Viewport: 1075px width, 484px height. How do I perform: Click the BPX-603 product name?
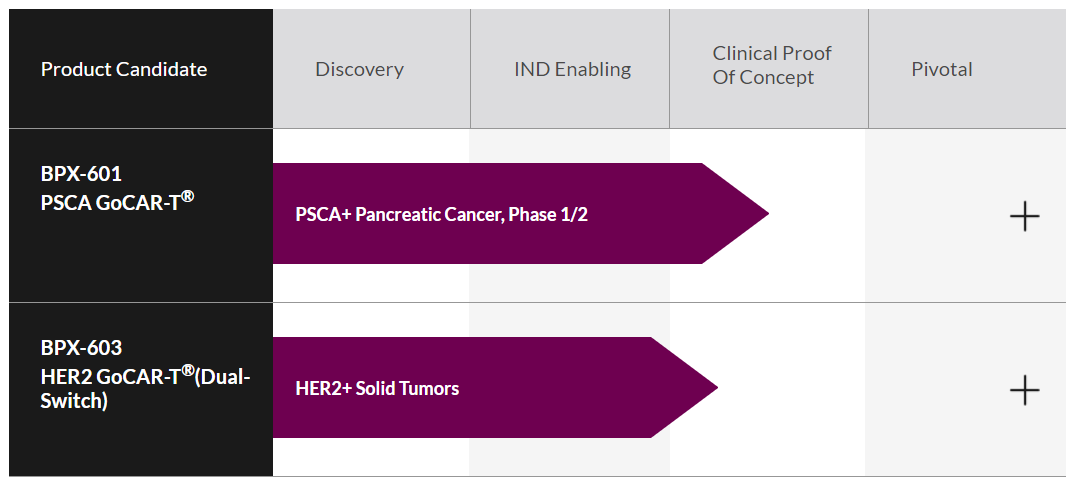81,348
